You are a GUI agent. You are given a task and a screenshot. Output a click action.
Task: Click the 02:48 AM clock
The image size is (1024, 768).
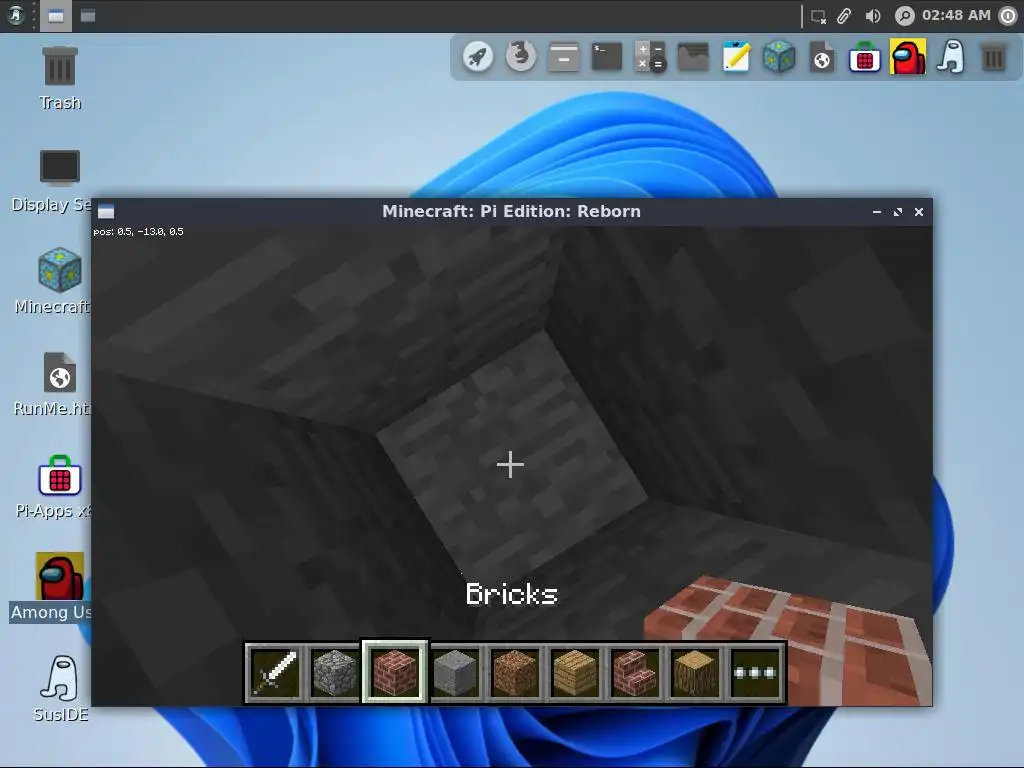point(956,15)
